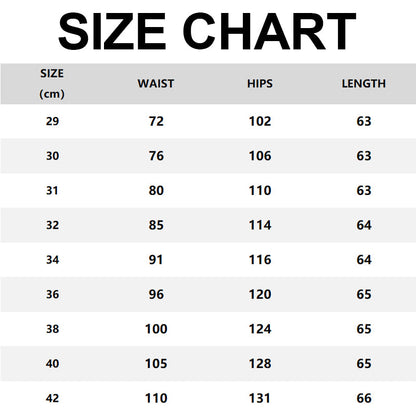Click hips value 114 for size 32
The image size is (416, 416).
click(x=260, y=225)
